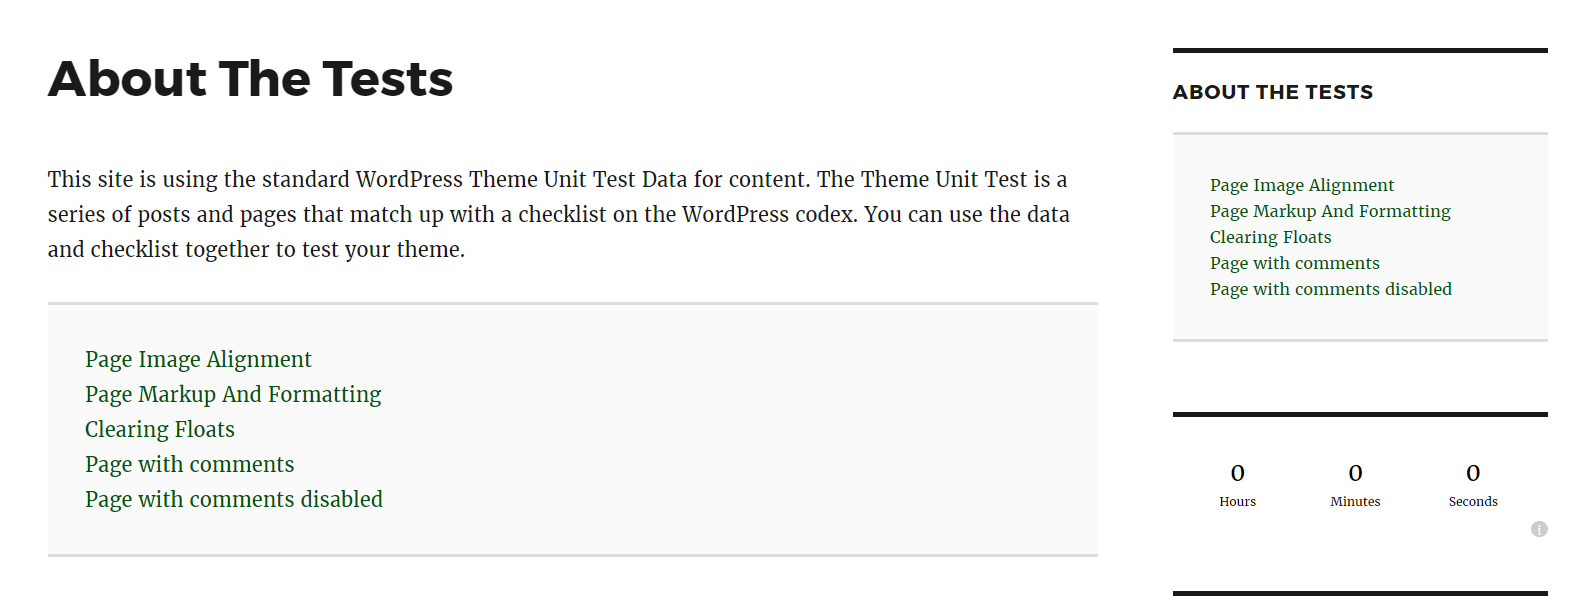Click the info icon below the countdown
1596x604 pixels.
(x=1539, y=529)
